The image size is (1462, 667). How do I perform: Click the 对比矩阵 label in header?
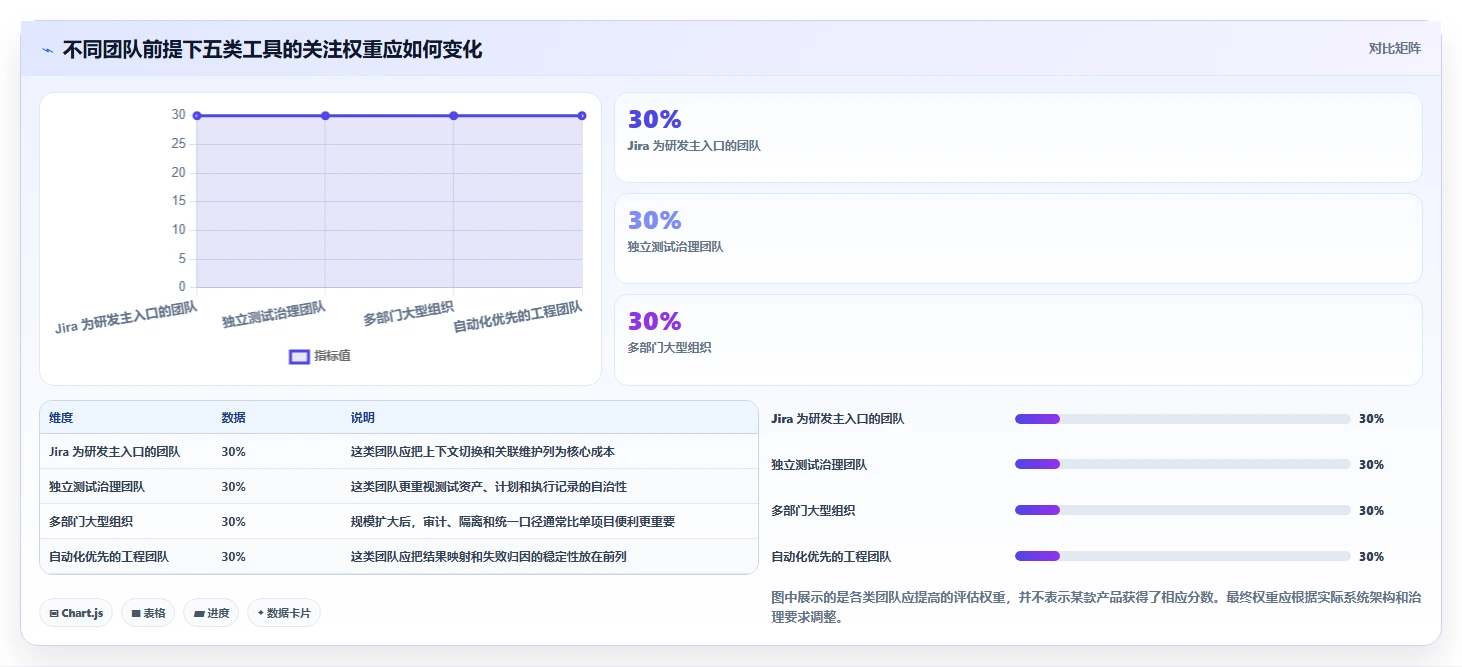click(1394, 48)
